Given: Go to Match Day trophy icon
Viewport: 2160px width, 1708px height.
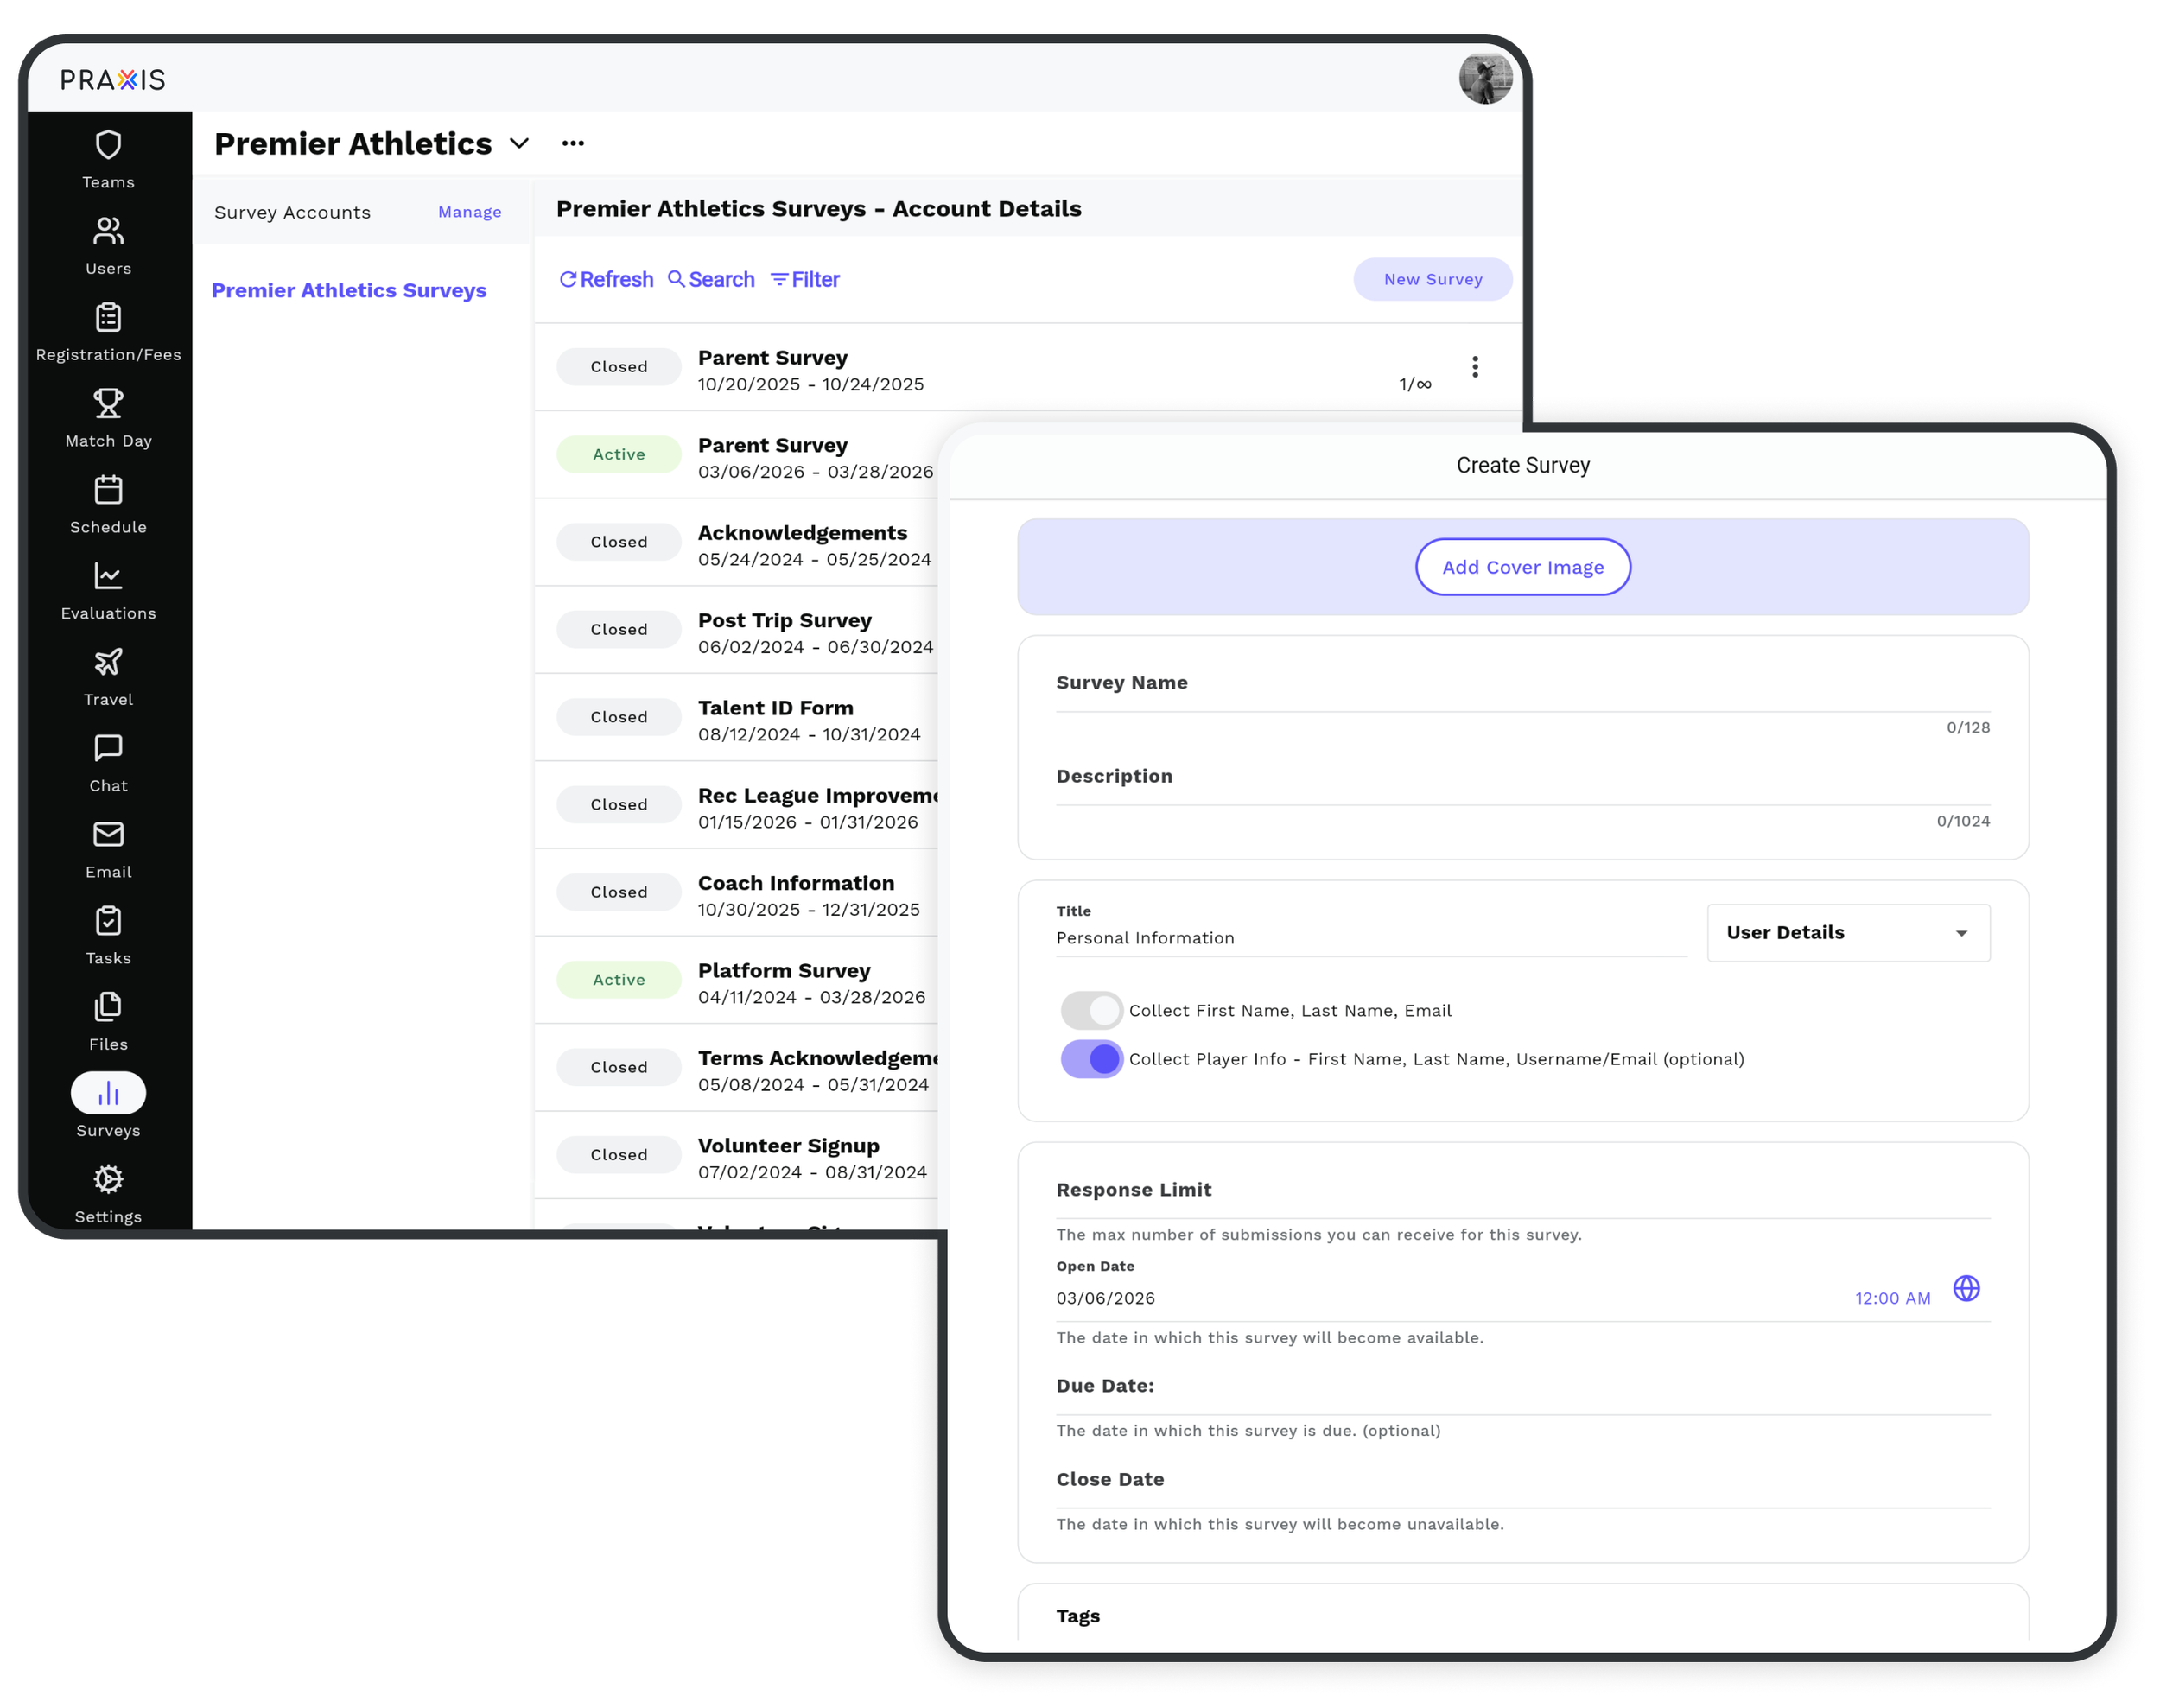Looking at the screenshot, I should coord(108,404).
